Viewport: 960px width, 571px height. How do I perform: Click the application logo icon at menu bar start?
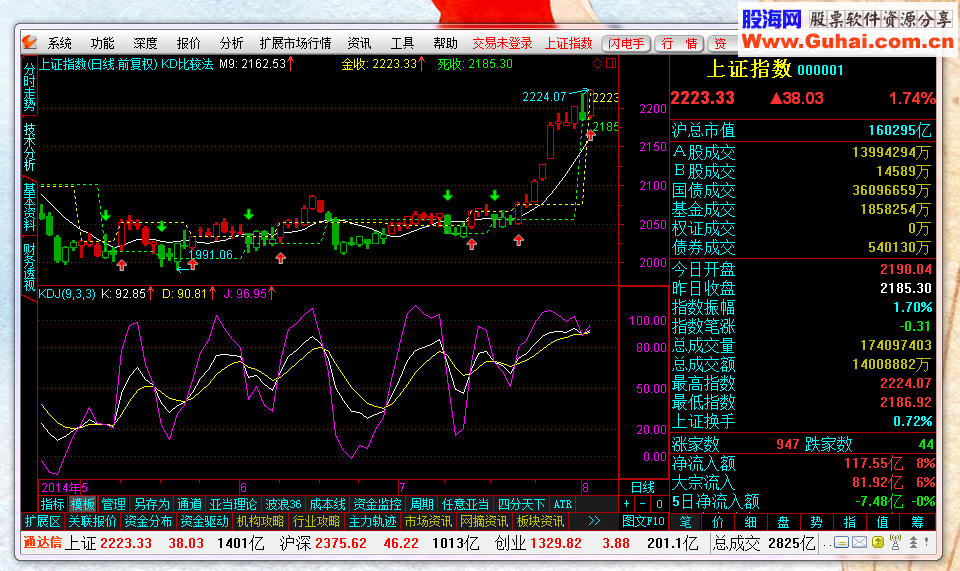(29, 42)
